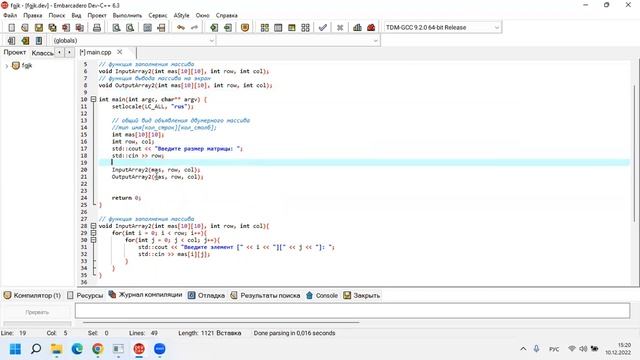Click the yellow arrow icon in second toolbar row

click(25, 40)
